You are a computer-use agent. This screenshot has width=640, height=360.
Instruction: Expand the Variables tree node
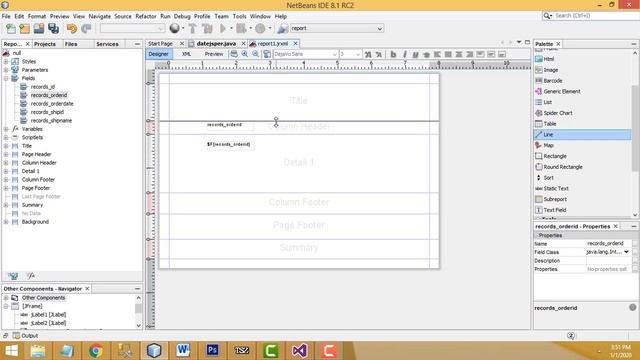[x=6, y=129]
